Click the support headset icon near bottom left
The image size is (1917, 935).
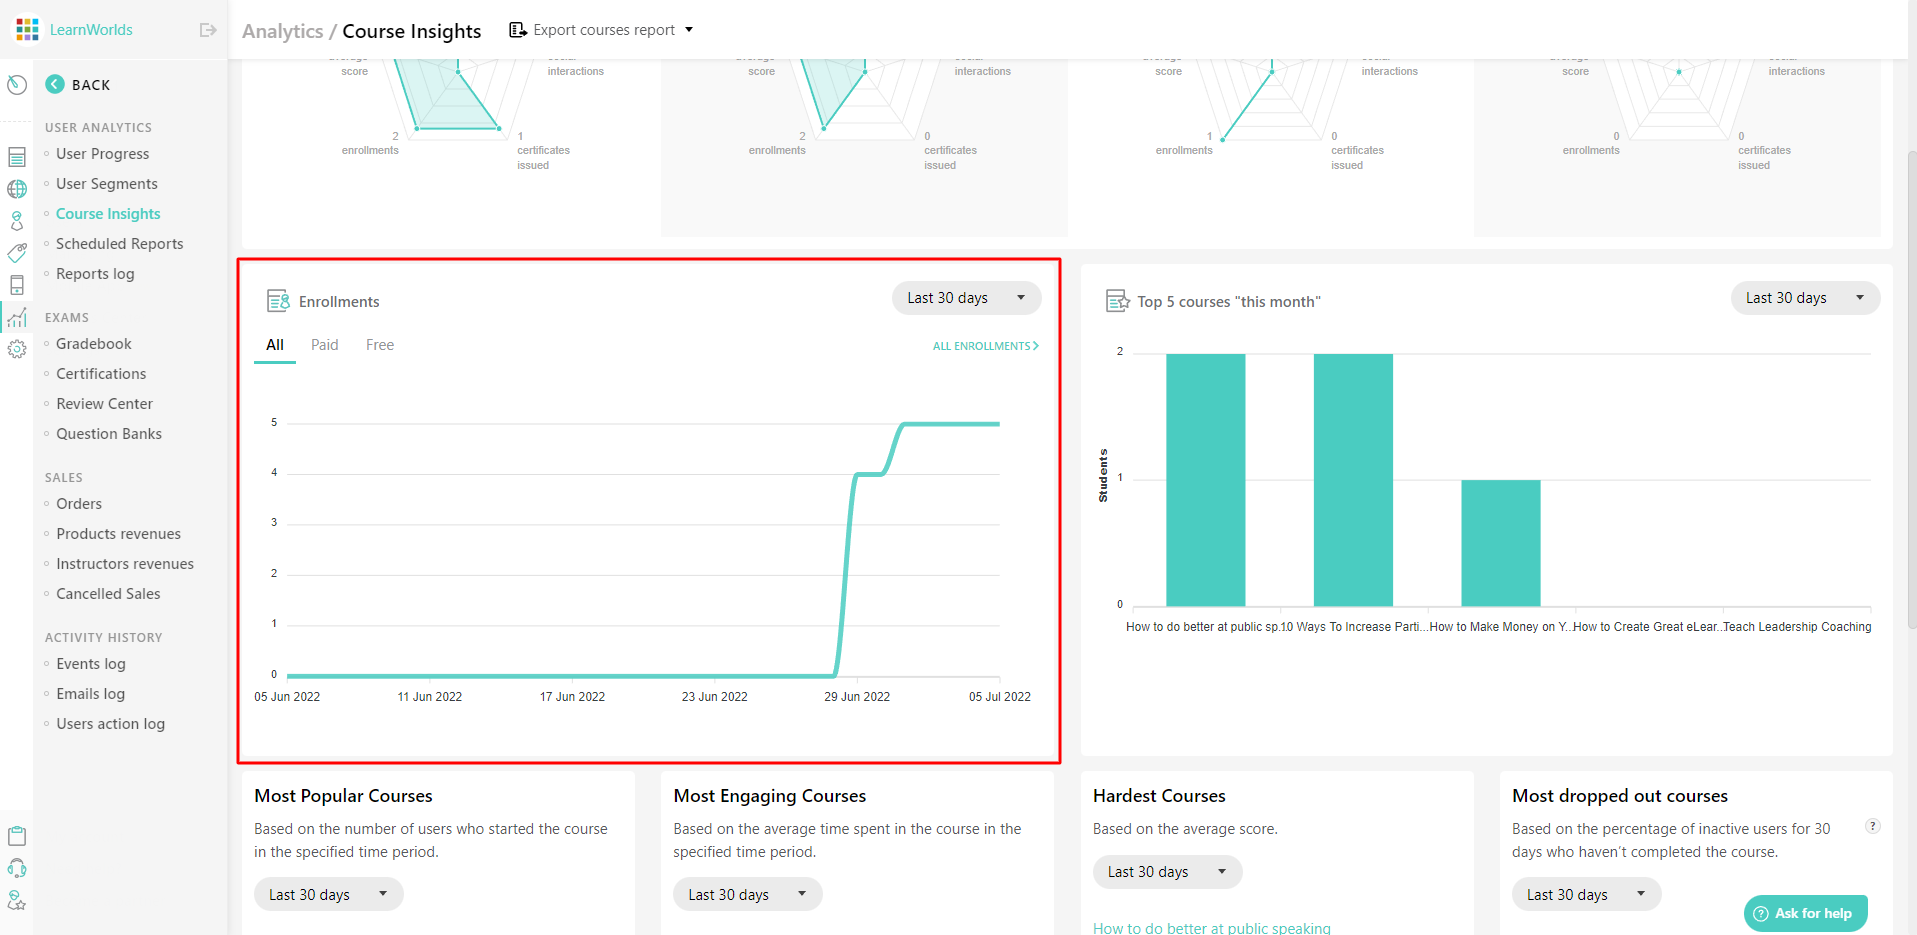[x=17, y=868]
